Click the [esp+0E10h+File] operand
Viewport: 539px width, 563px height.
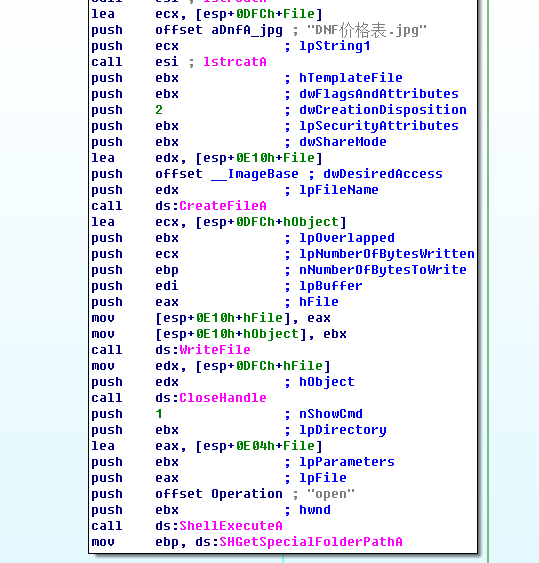point(259,158)
